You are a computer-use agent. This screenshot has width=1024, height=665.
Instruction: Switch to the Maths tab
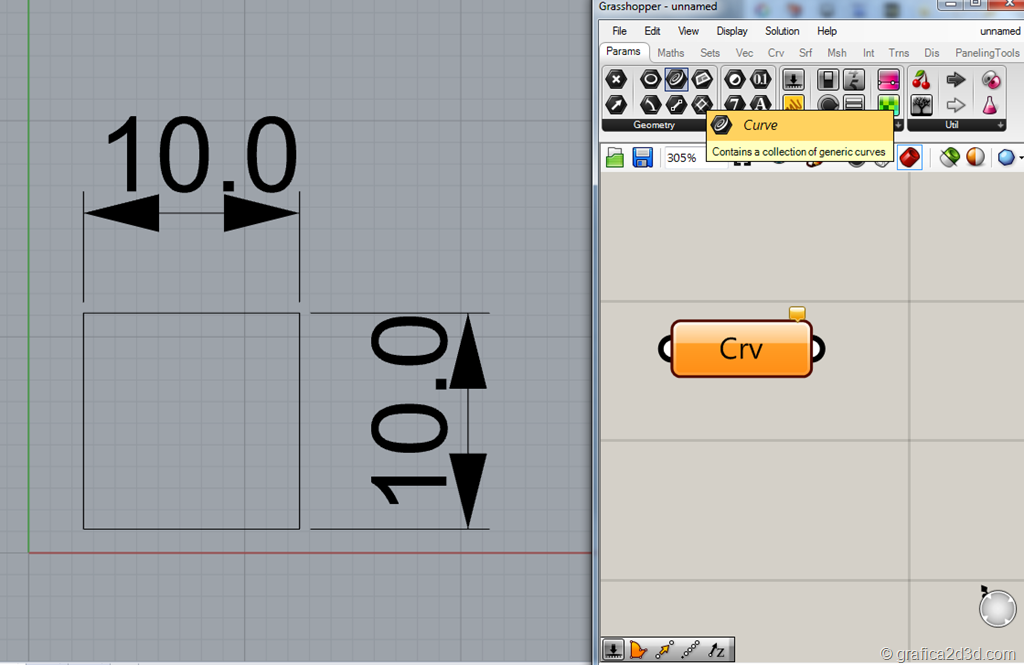pyautogui.click(x=671, y=53)
